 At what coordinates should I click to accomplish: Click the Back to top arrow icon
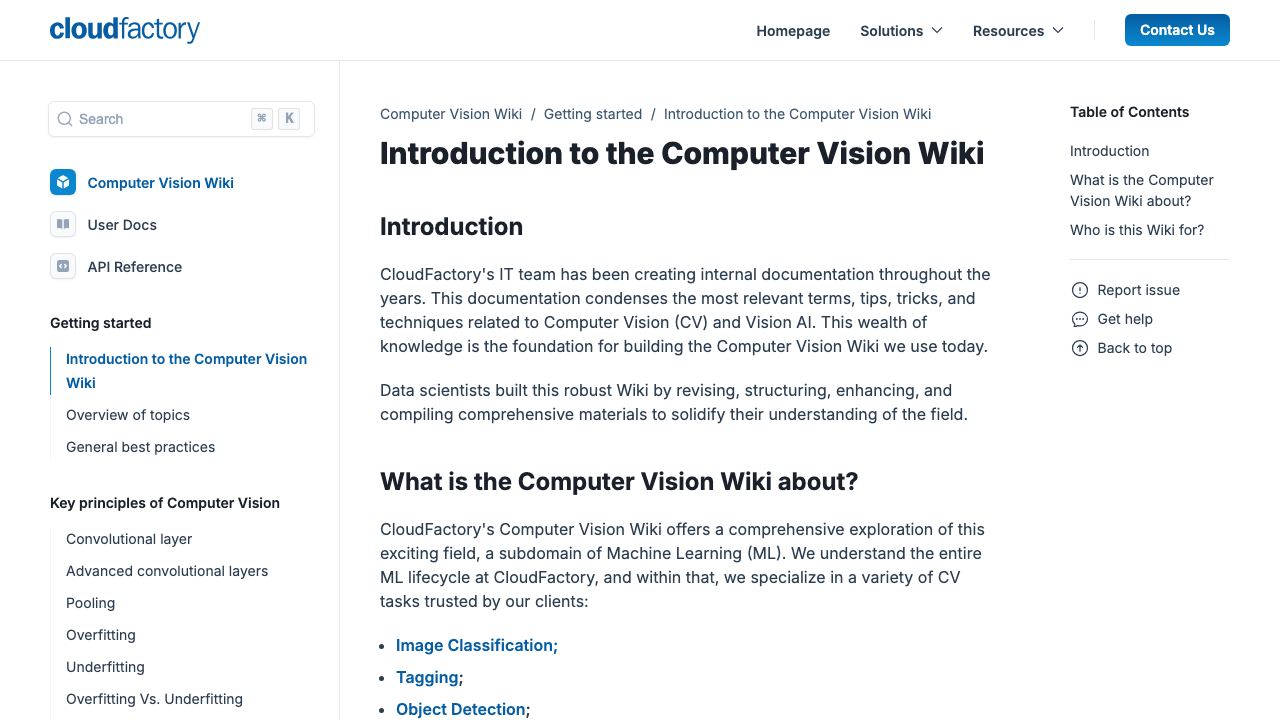pyautogui.click(x=1080, y=348)
